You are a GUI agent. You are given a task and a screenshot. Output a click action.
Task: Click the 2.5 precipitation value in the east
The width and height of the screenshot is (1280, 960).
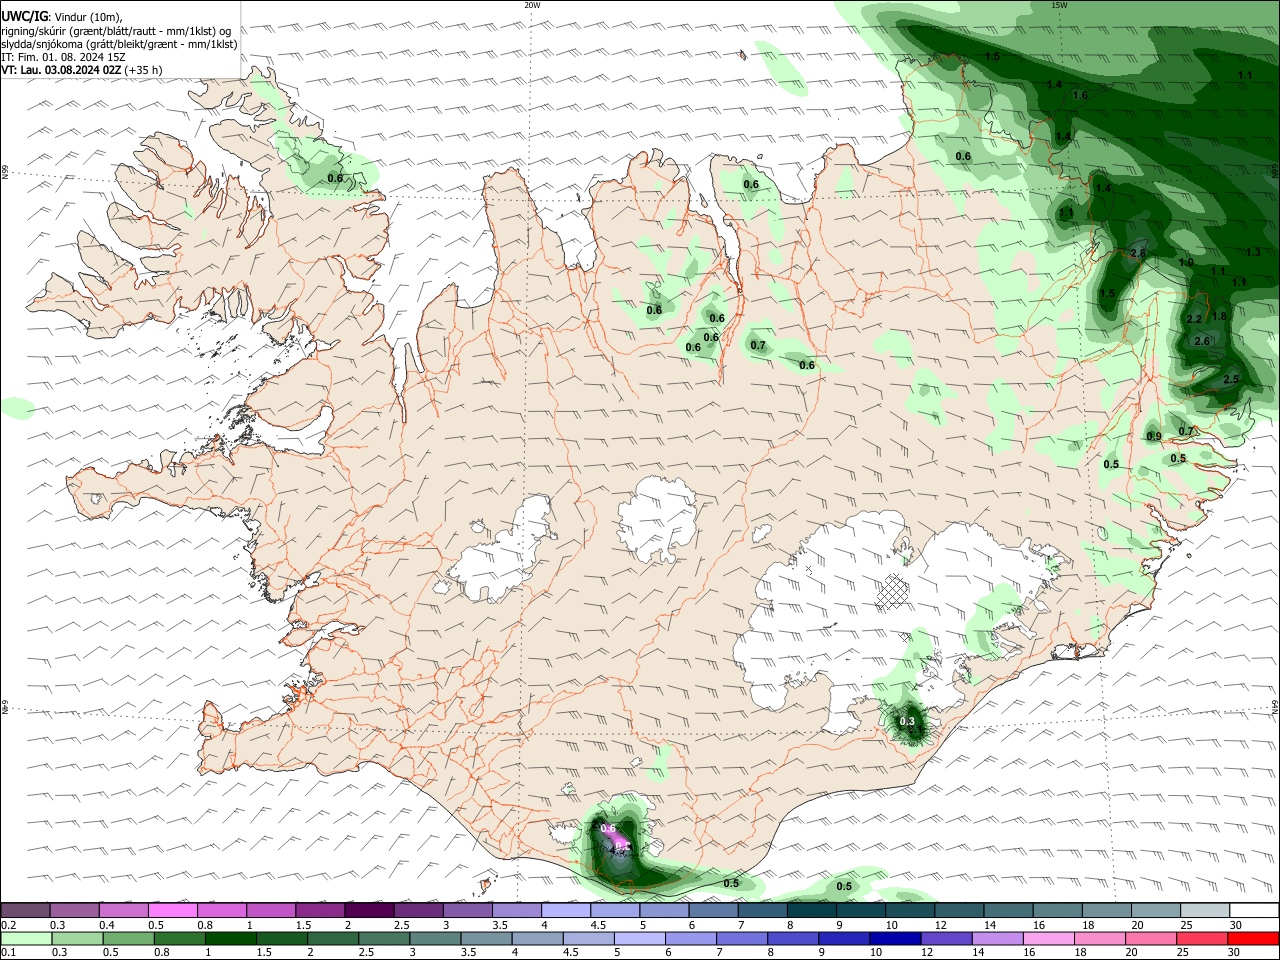(1231, 379)
